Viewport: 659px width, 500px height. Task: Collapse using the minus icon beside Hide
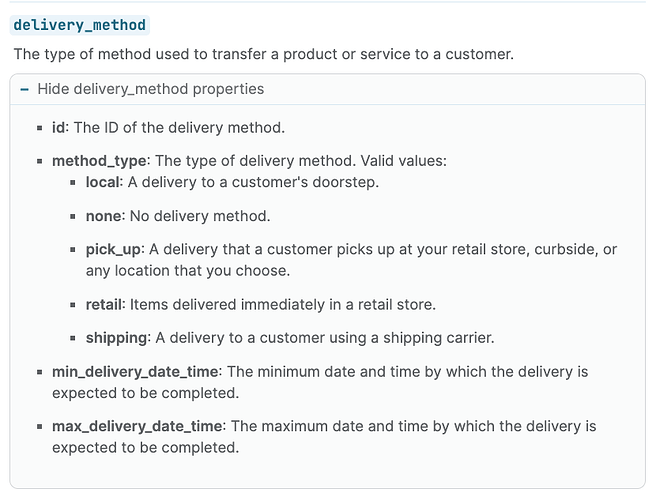[24, 89]
